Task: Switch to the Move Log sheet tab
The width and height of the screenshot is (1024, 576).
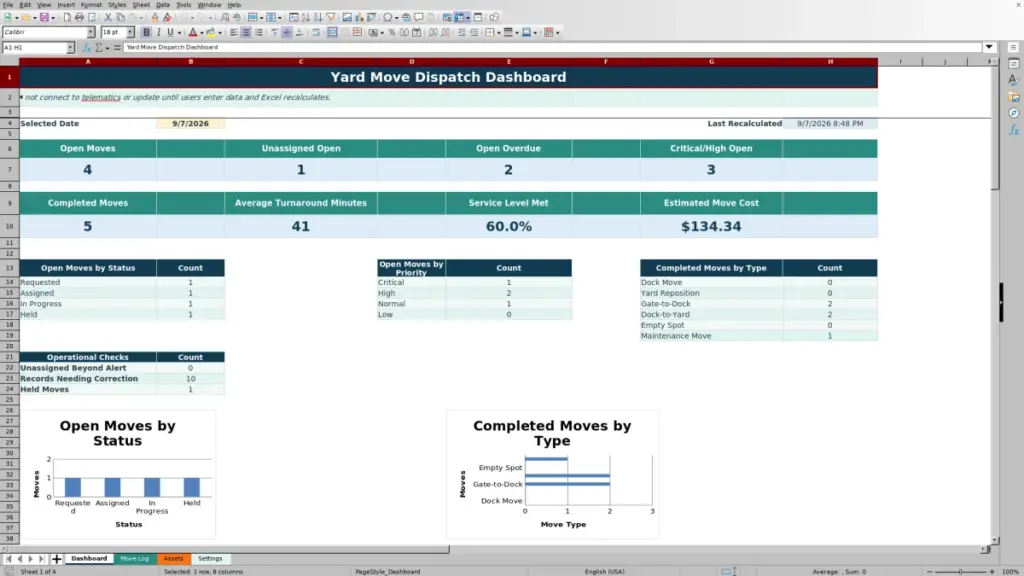Action: click(135, 559)
